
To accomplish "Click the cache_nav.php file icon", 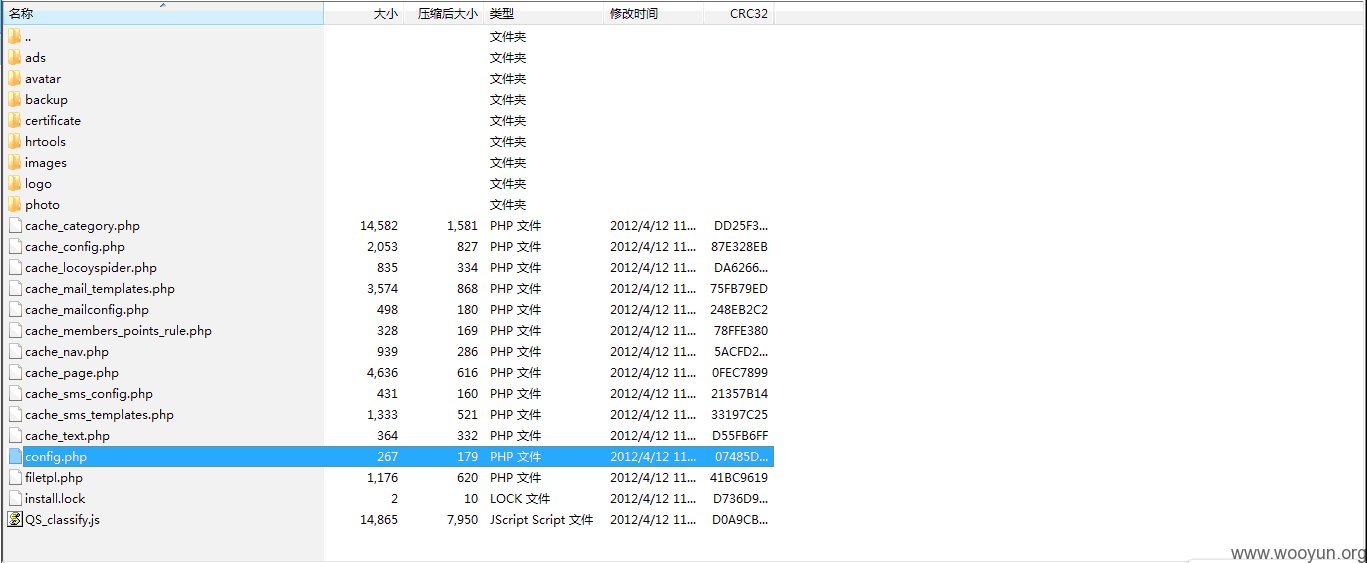I will pos(14,352).
